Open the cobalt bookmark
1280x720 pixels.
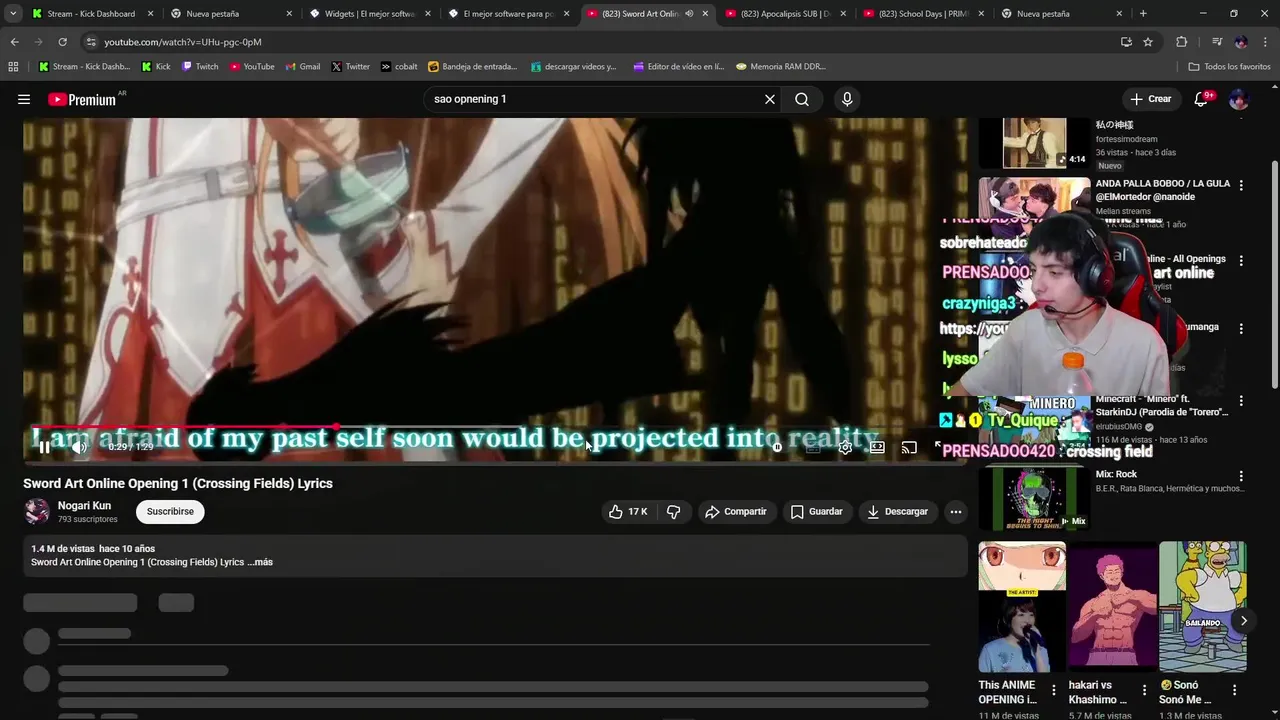pyautogui.click(x=399, y=67)
